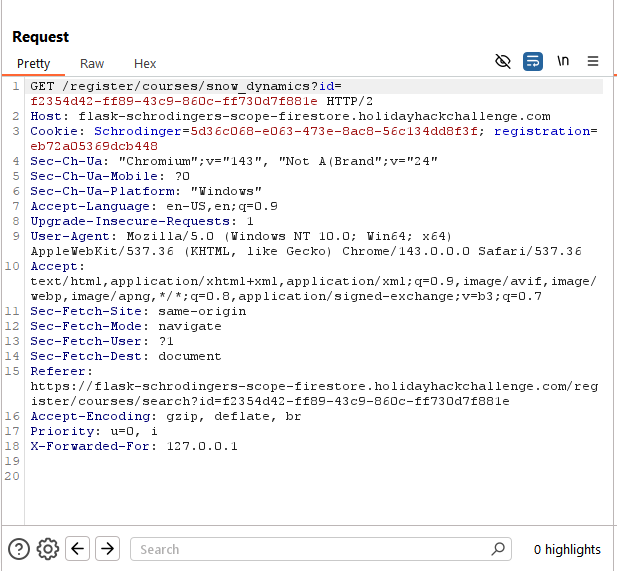Image resolution: width=617 pixels, height=571 pixels.
Task: Click the Priority: u=0, i line
Action: 94,431
